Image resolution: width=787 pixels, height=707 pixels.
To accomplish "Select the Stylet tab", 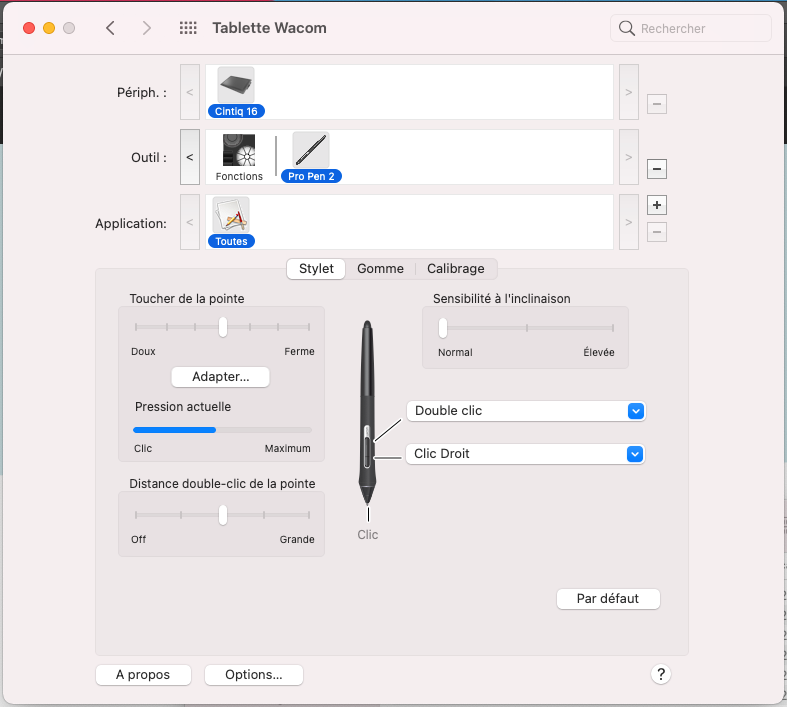I will [316, 268].
